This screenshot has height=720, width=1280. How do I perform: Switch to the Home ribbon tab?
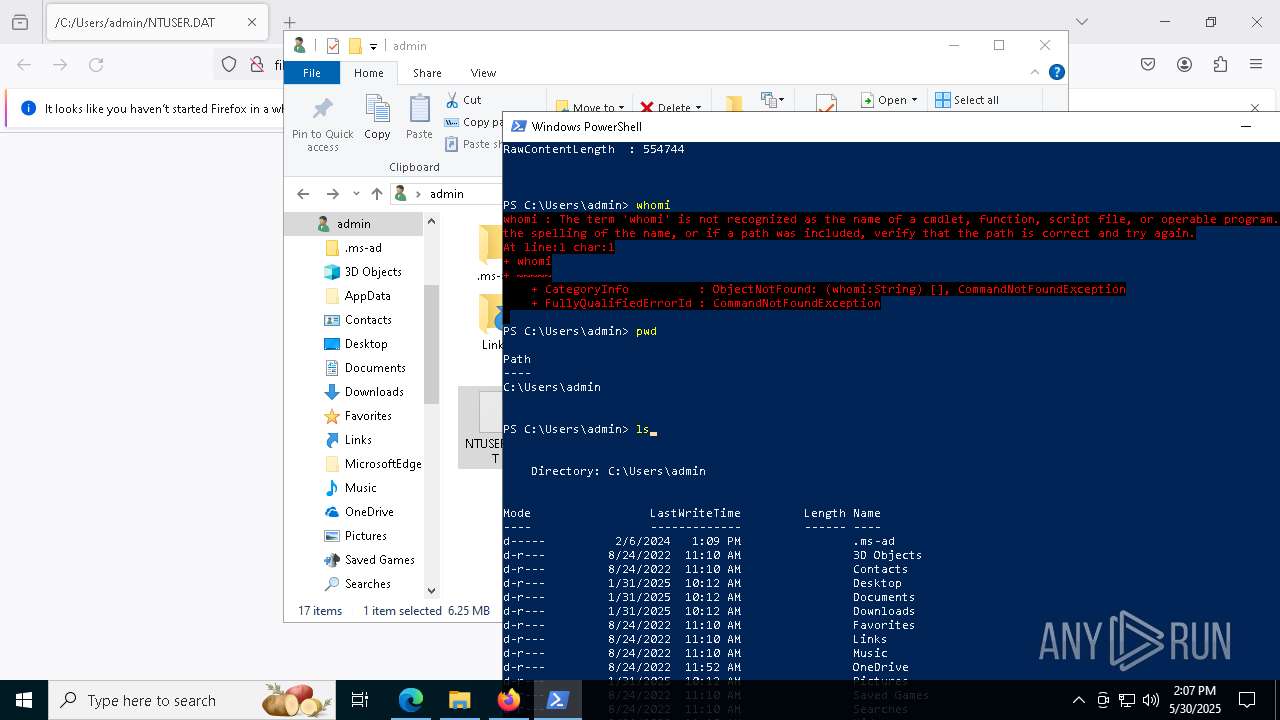click(x=369, y=73)
